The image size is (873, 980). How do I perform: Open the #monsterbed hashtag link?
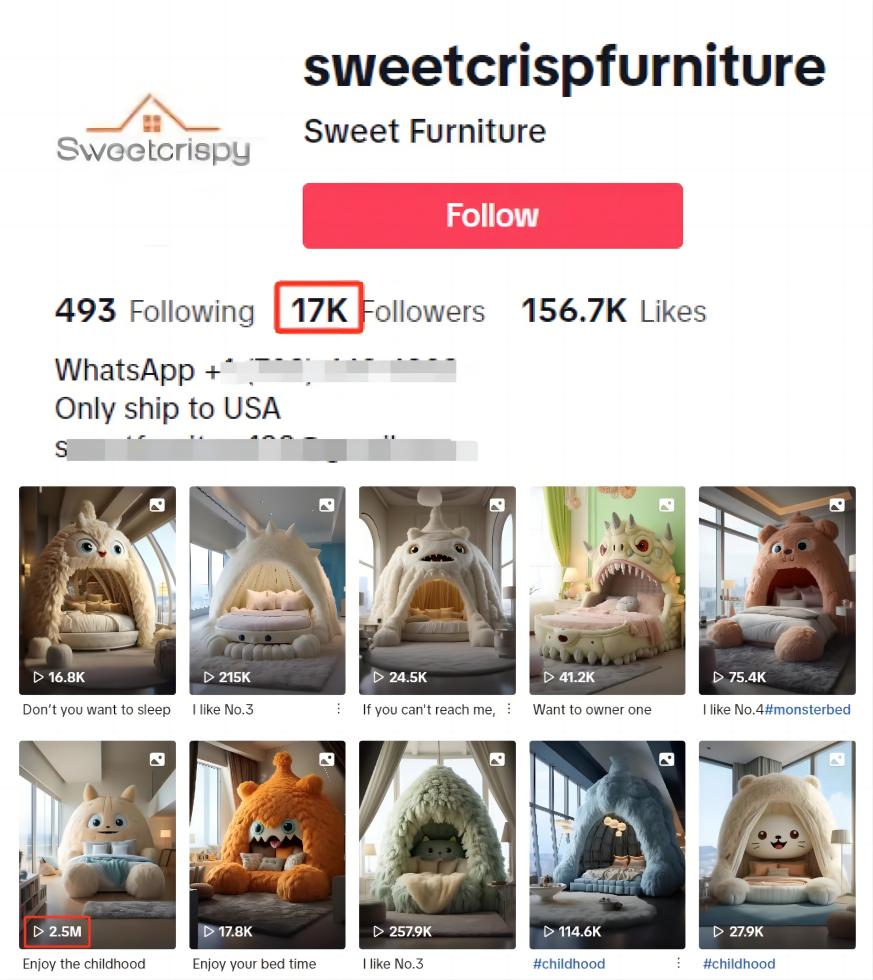(807, 709)
